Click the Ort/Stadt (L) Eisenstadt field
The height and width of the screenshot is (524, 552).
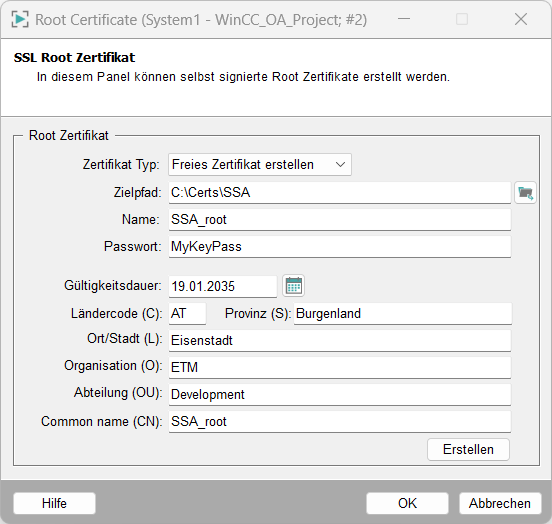tap(340, 341)
